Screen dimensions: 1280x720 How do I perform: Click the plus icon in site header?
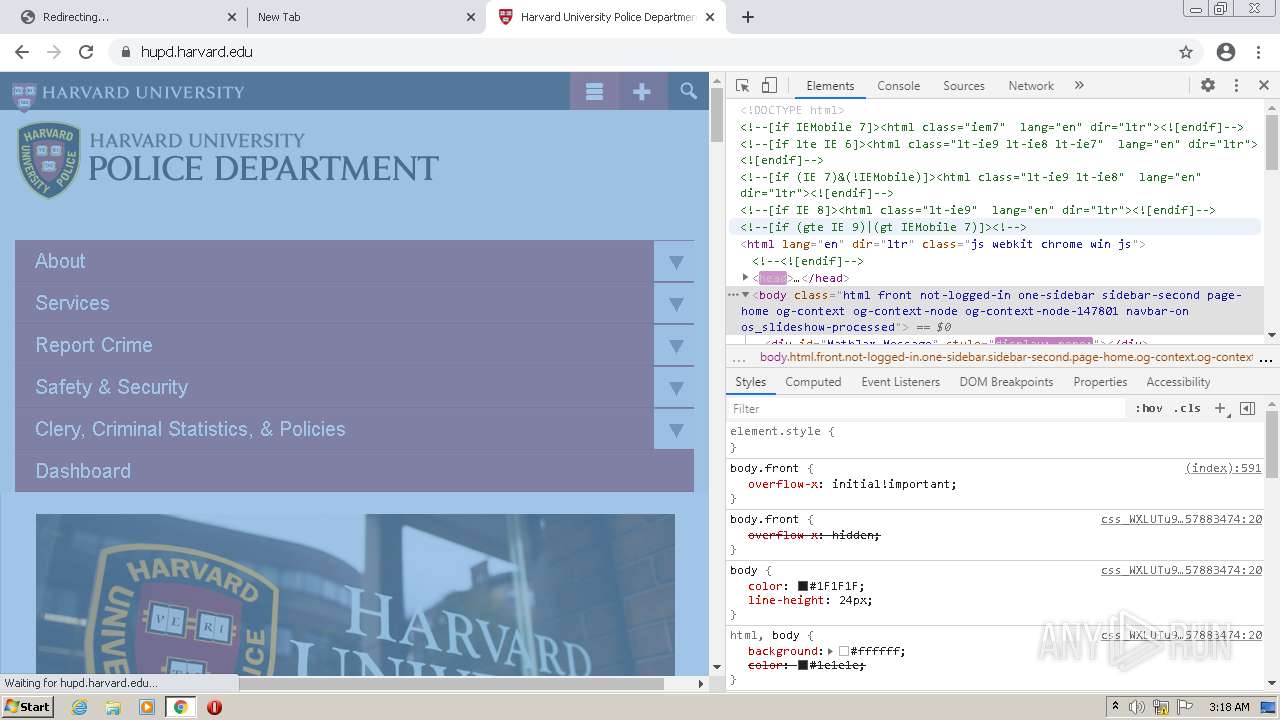pos(642,91)
